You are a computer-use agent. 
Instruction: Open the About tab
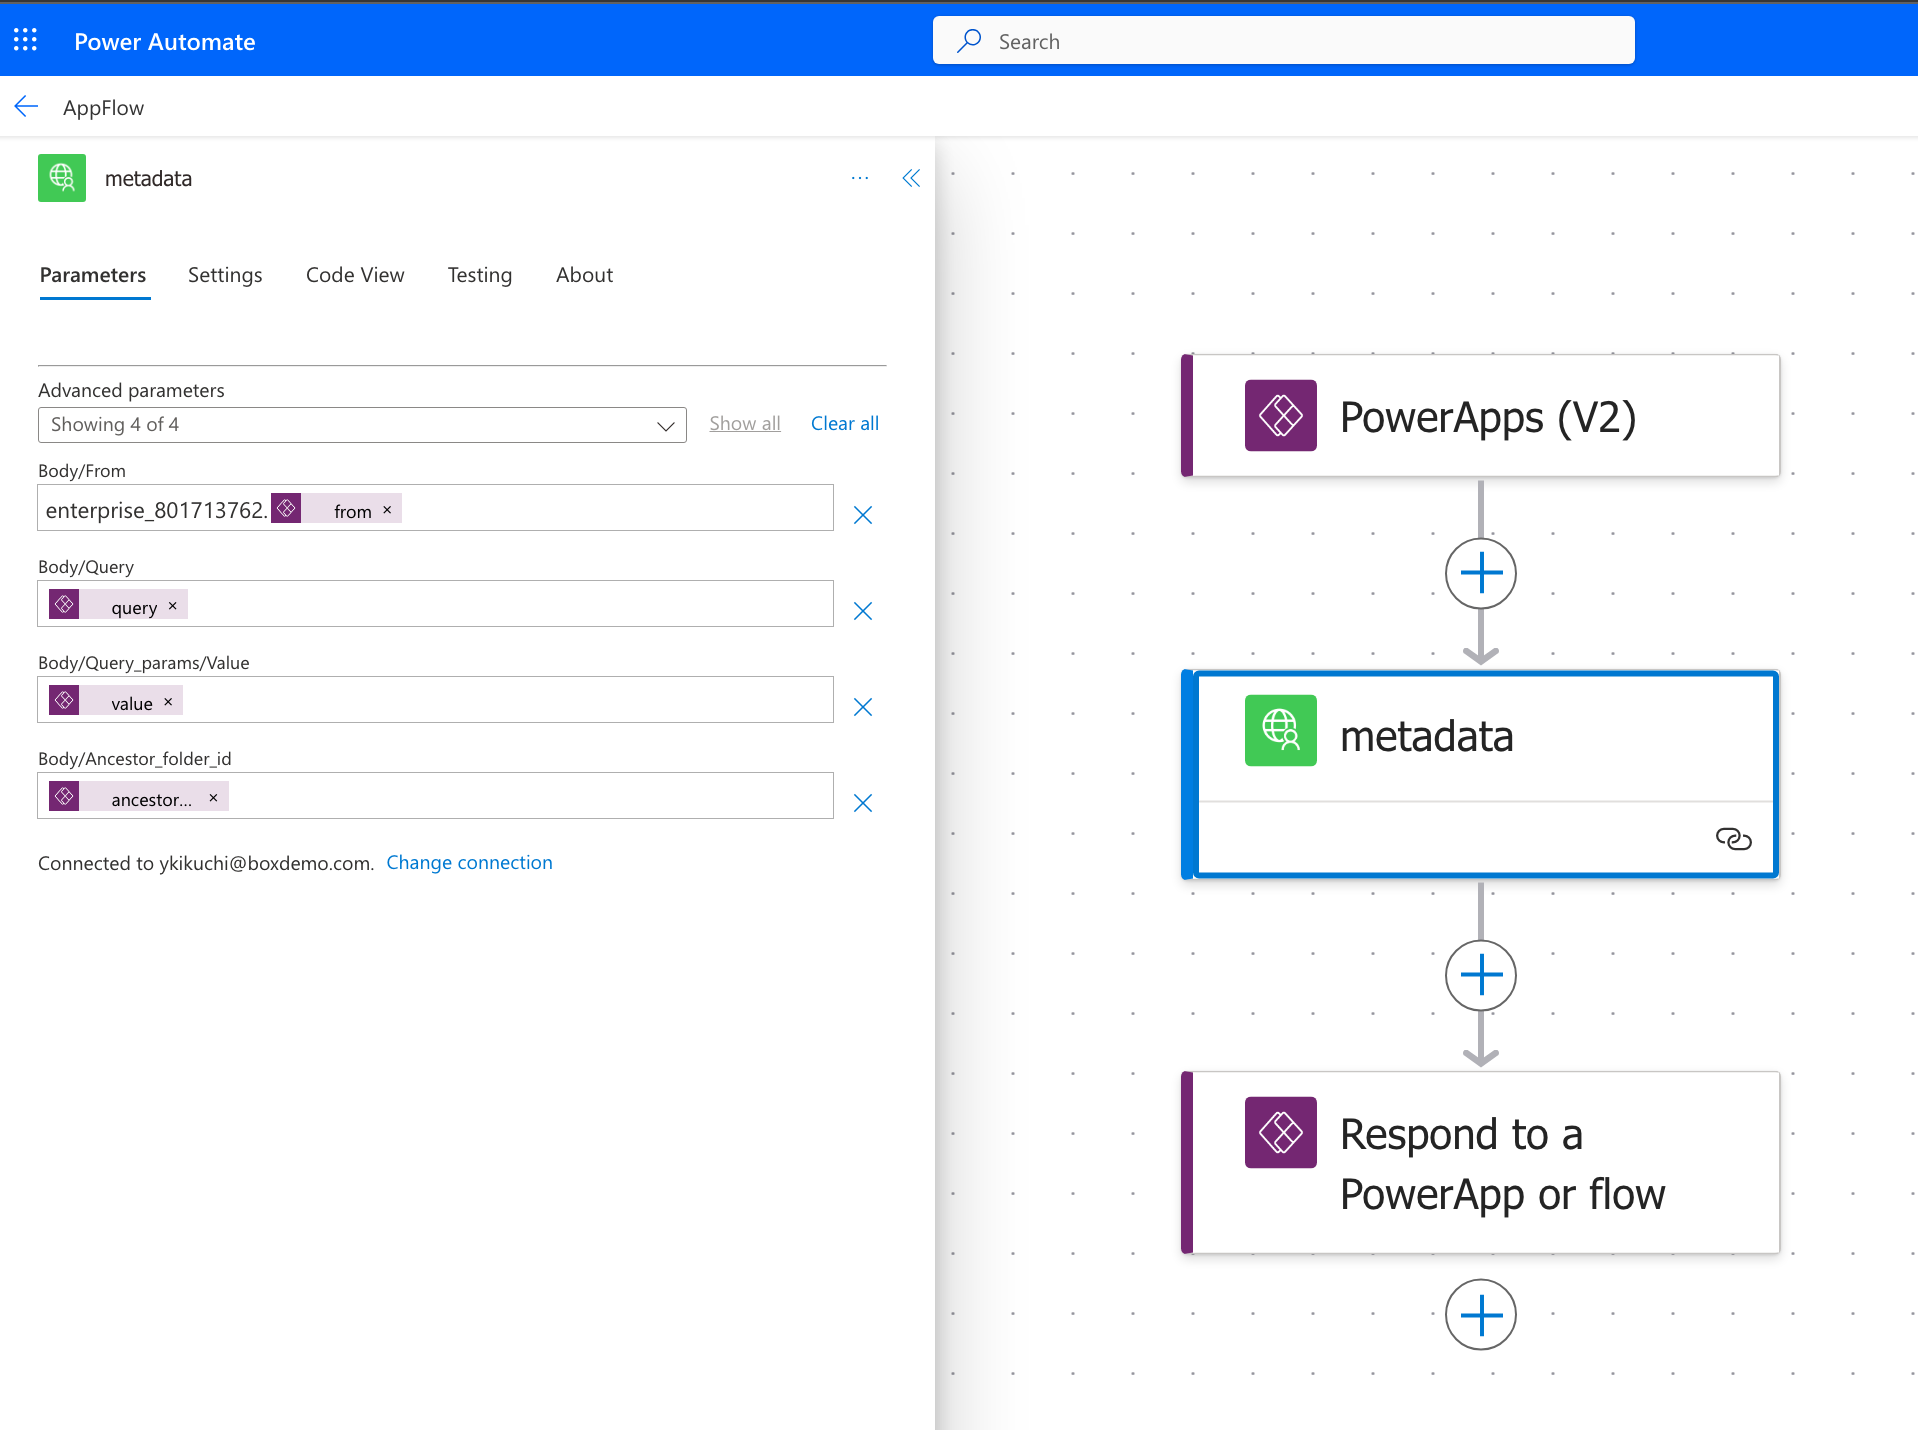pos(585,275)
